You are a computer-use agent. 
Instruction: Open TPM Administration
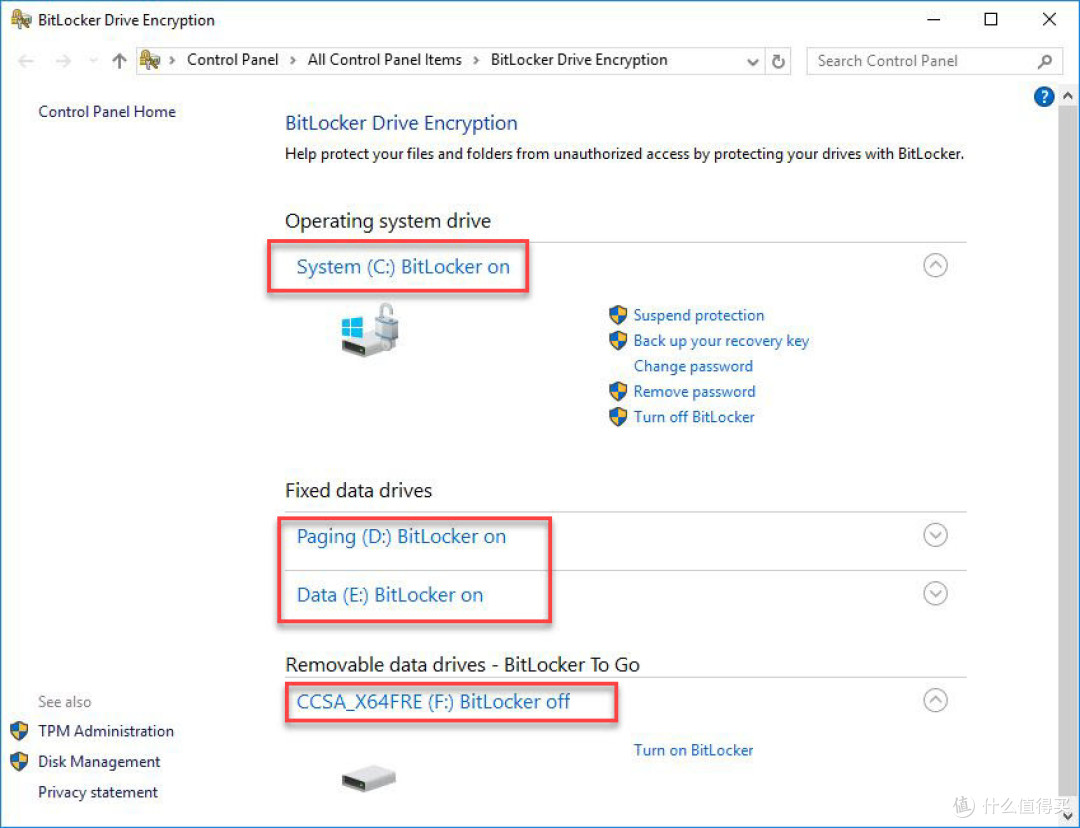[105, 731]
